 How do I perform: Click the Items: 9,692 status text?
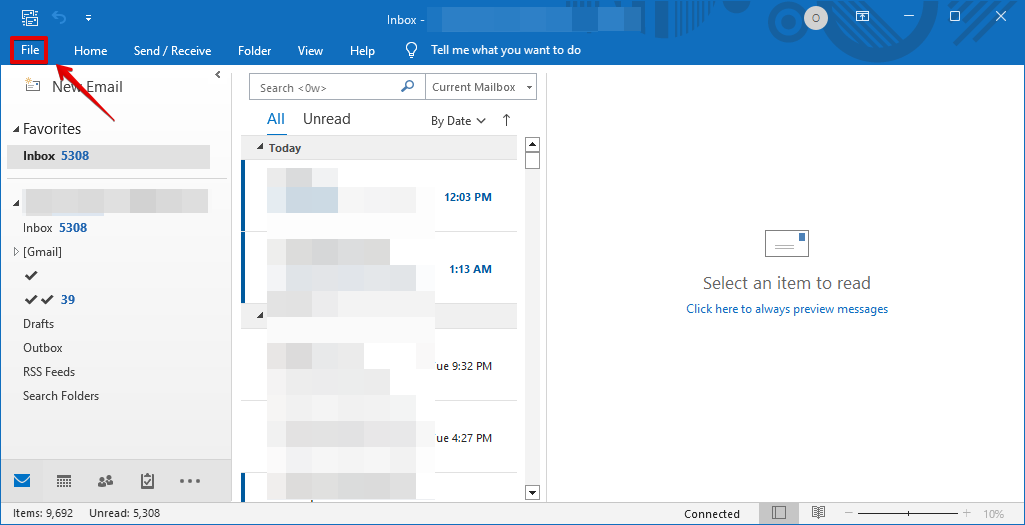click(44, 514)
